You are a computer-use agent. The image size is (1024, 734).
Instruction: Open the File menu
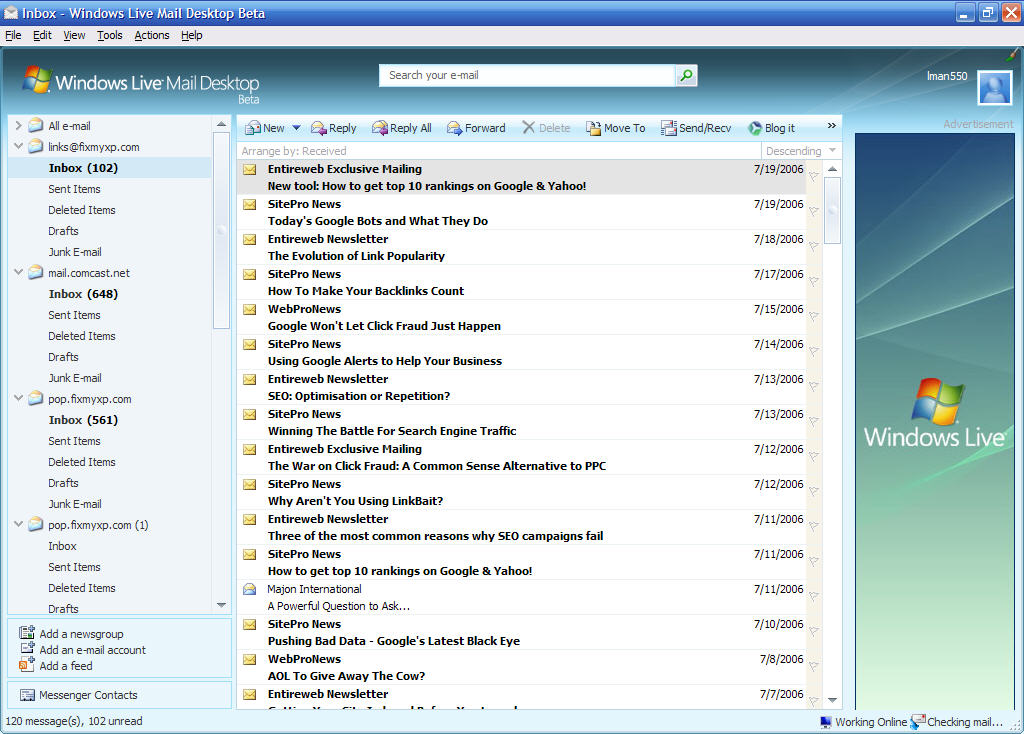[x=13, y=35]
